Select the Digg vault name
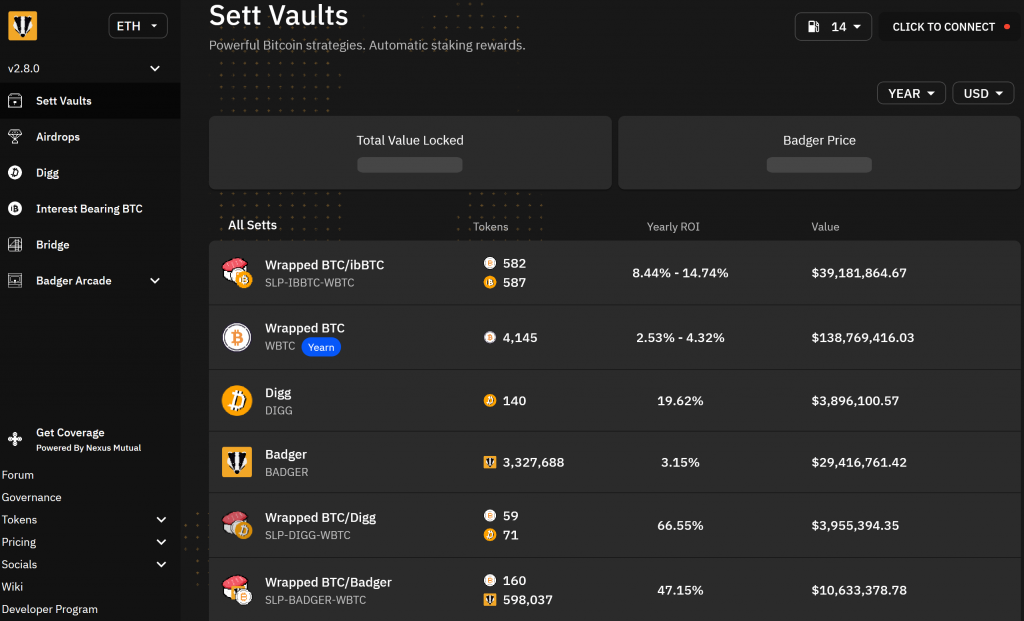This screenshot has width=1024, height=621. coord(278,392)
